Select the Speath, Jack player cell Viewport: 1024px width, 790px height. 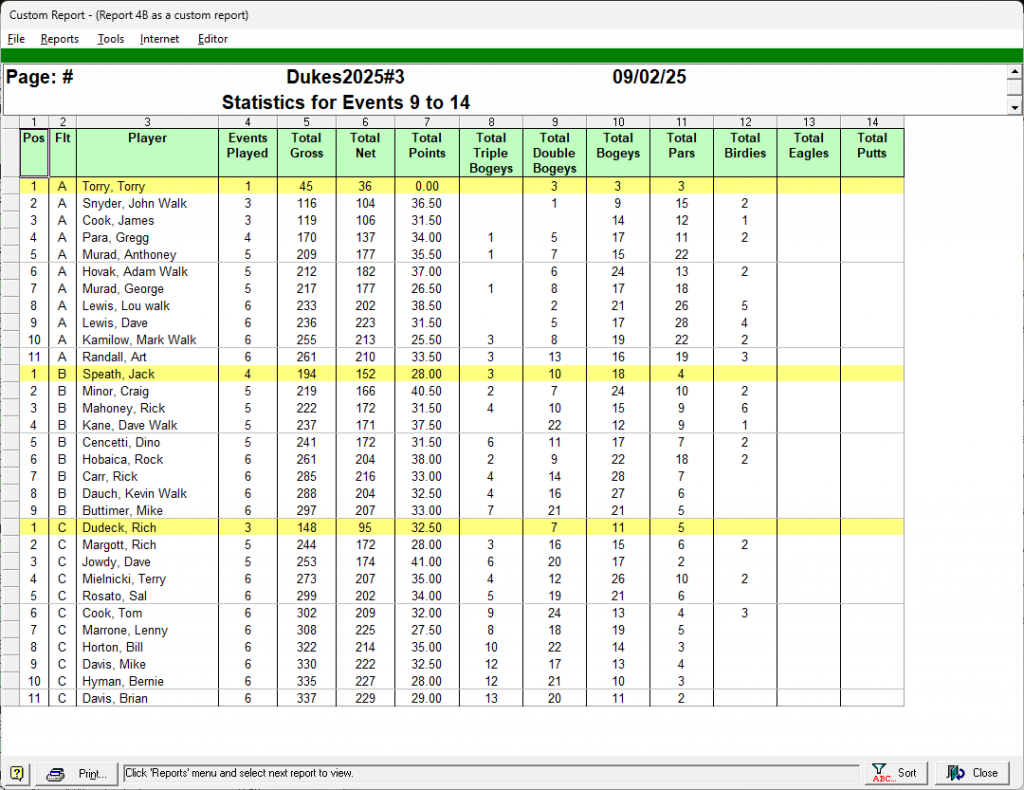coord(147,374)
